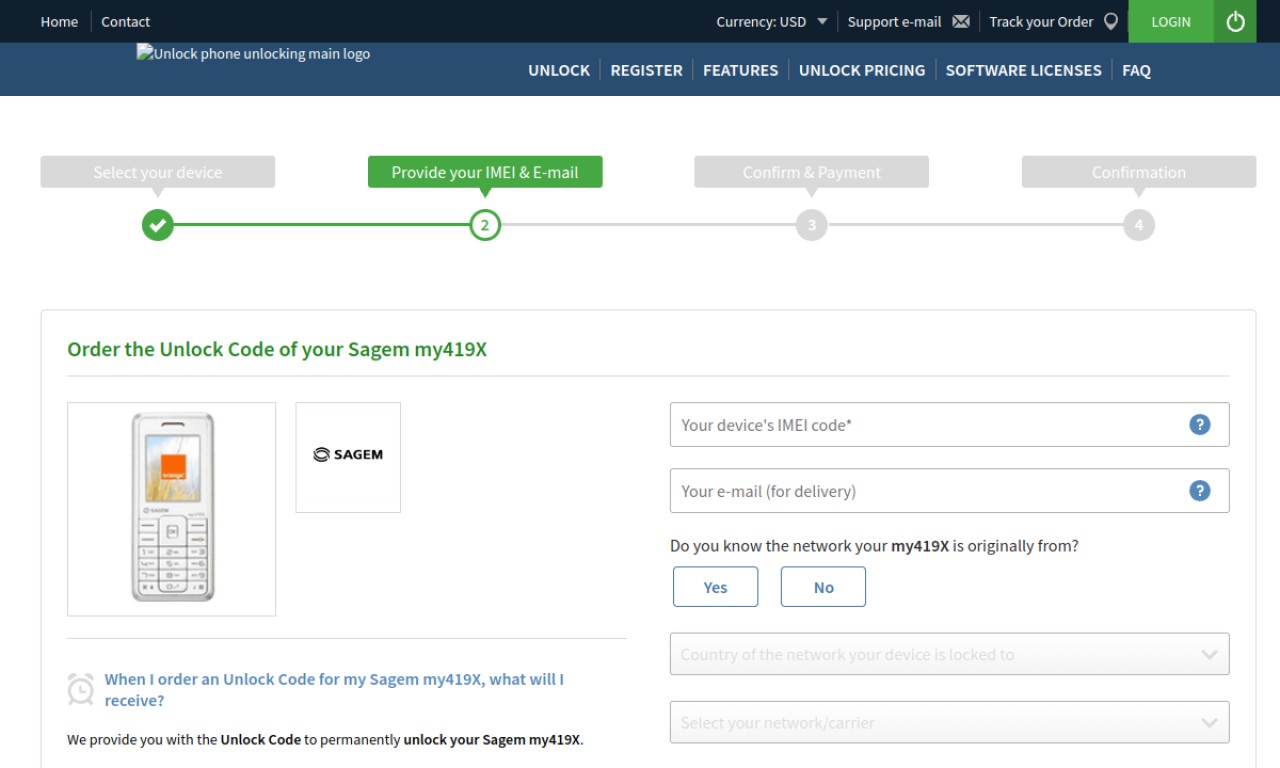Open the 'what will I receive' question link
Screen dimensions: 1280x768
(334, 690)
